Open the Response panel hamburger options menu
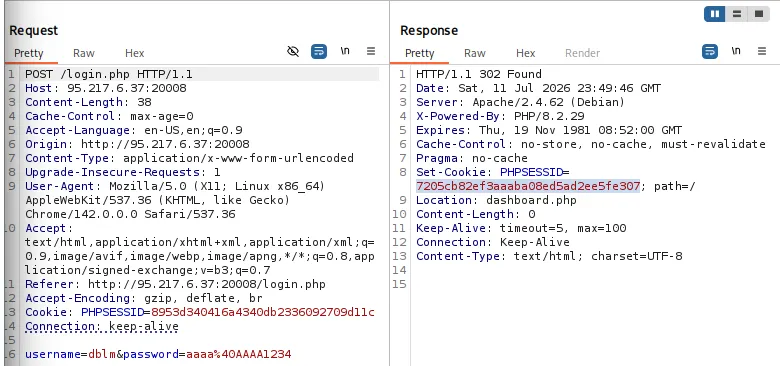Viewport: 780px width, 366px height. tap(762, 51)
